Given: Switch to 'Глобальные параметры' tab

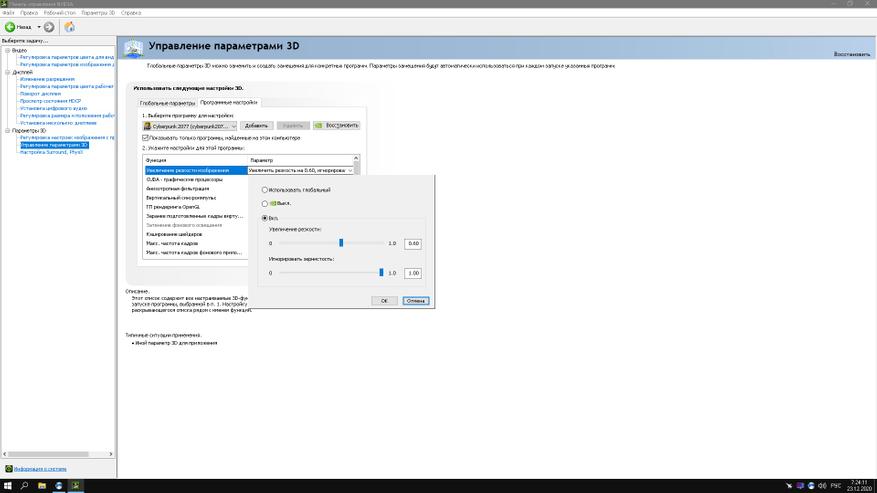Looking at the screenshot, I should coord(167,103).
